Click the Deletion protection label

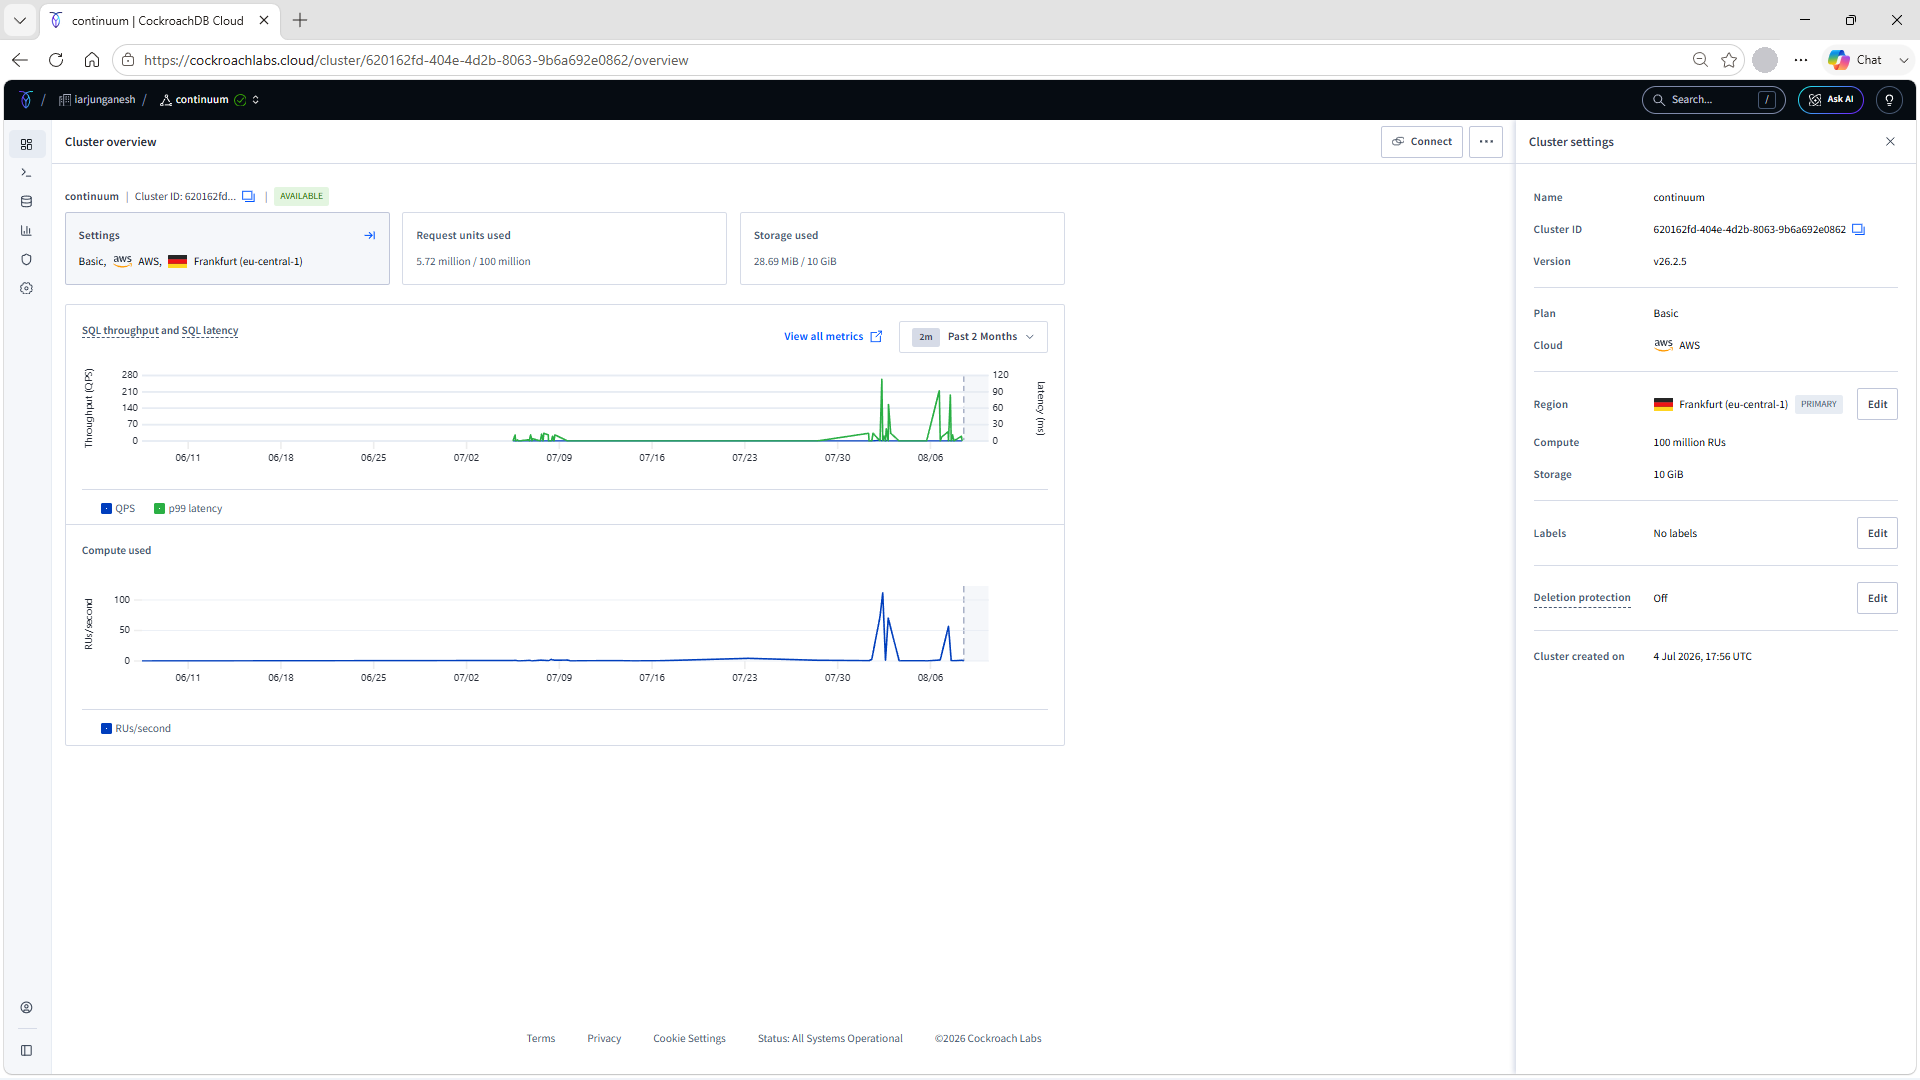click(1582, 598)
